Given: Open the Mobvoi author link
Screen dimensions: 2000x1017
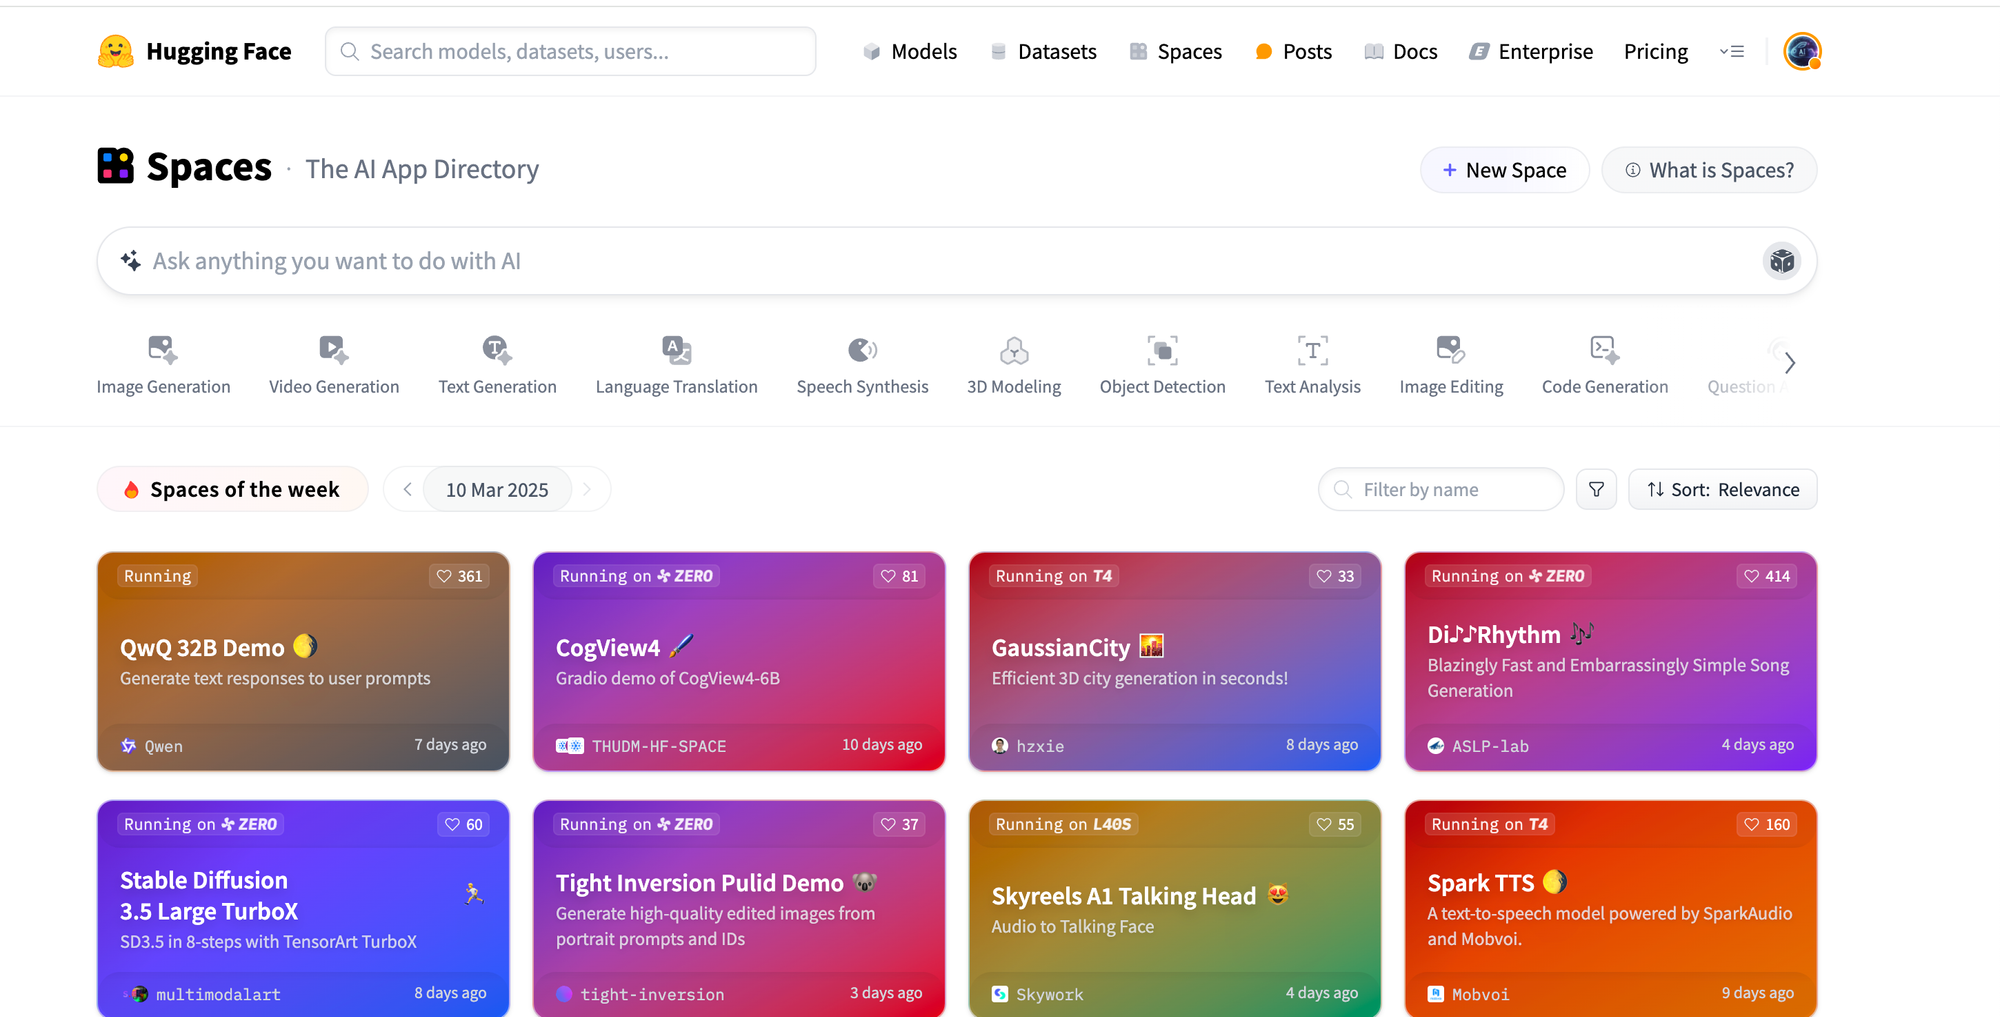Looking at the screenshot, I should (x=1469, y=994).
